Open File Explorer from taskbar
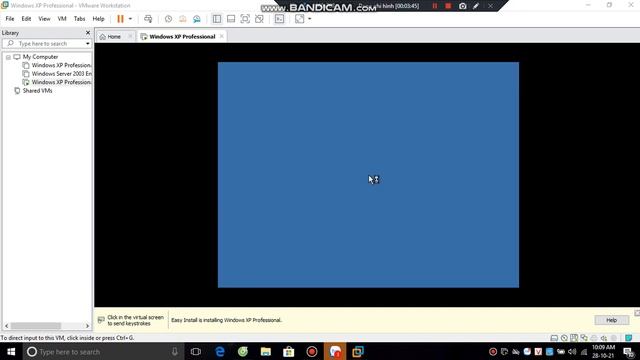Image resolution: width=640 pixels, height=360 pixels. [x=266, y=351]
